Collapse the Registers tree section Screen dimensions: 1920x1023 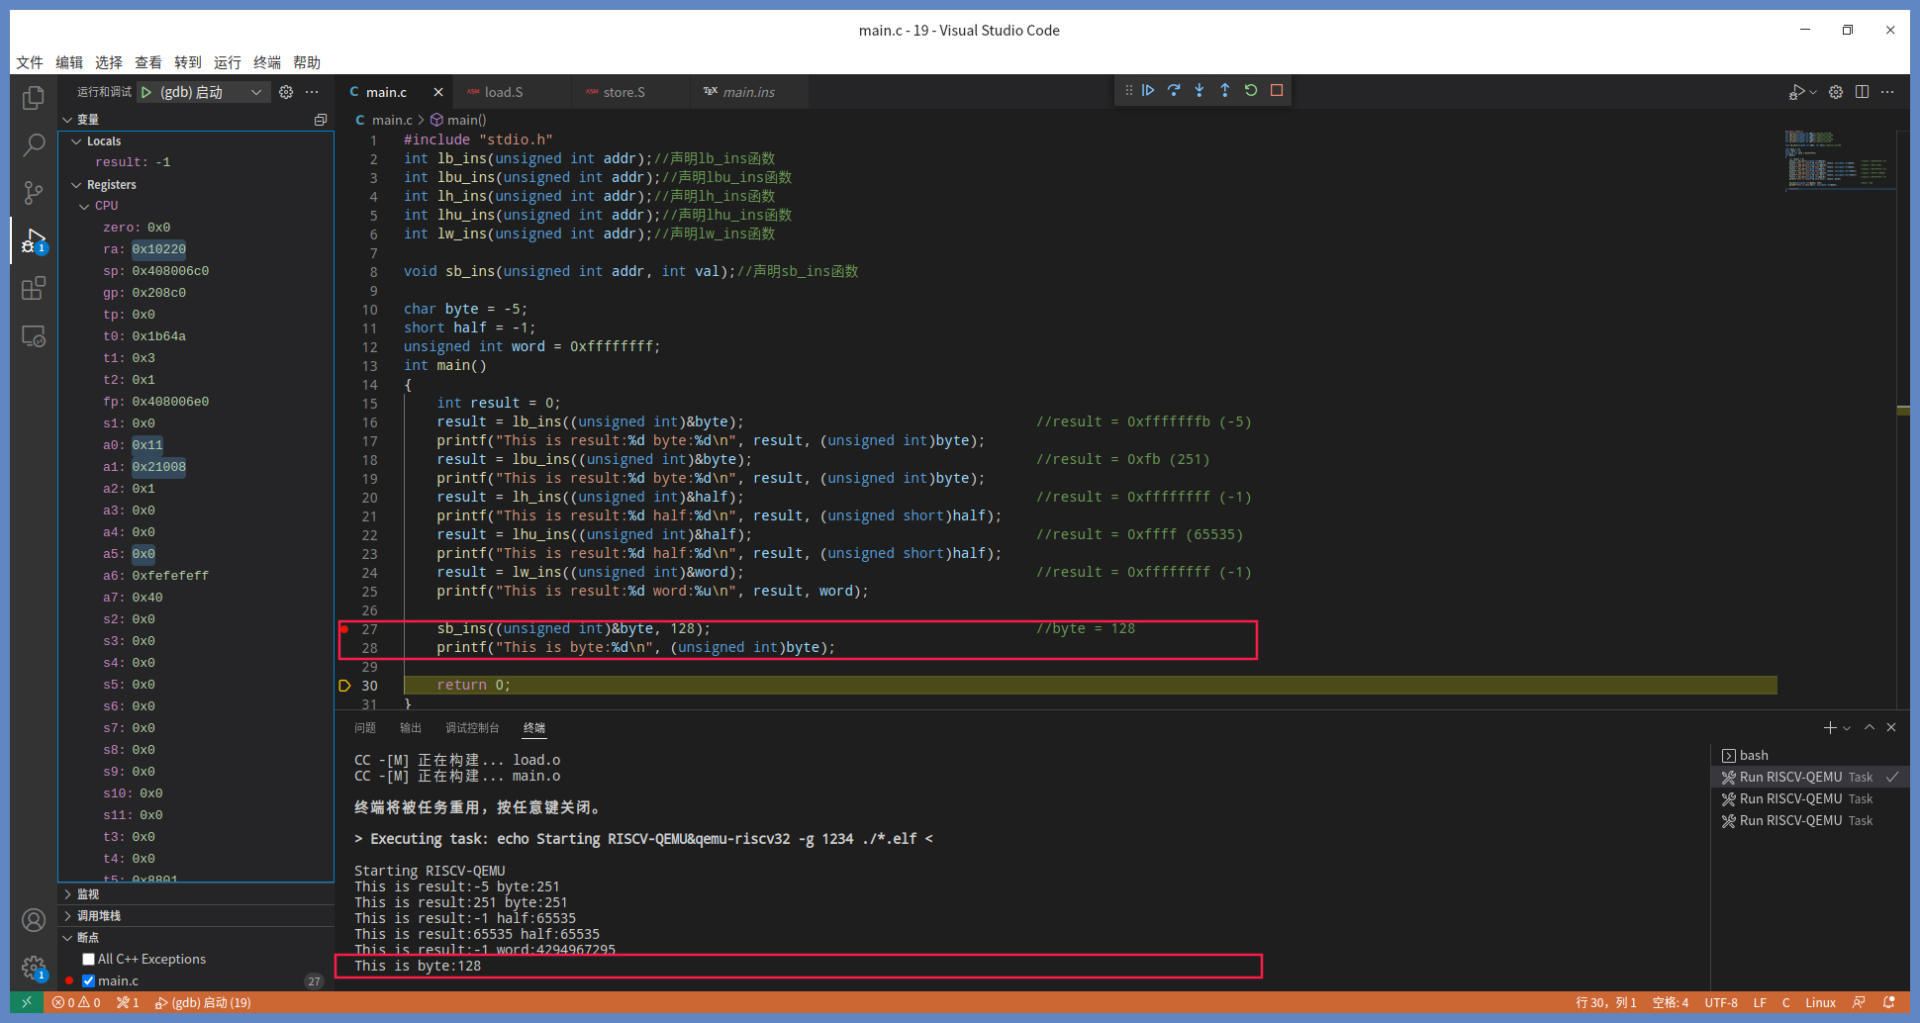coord(77,185)
